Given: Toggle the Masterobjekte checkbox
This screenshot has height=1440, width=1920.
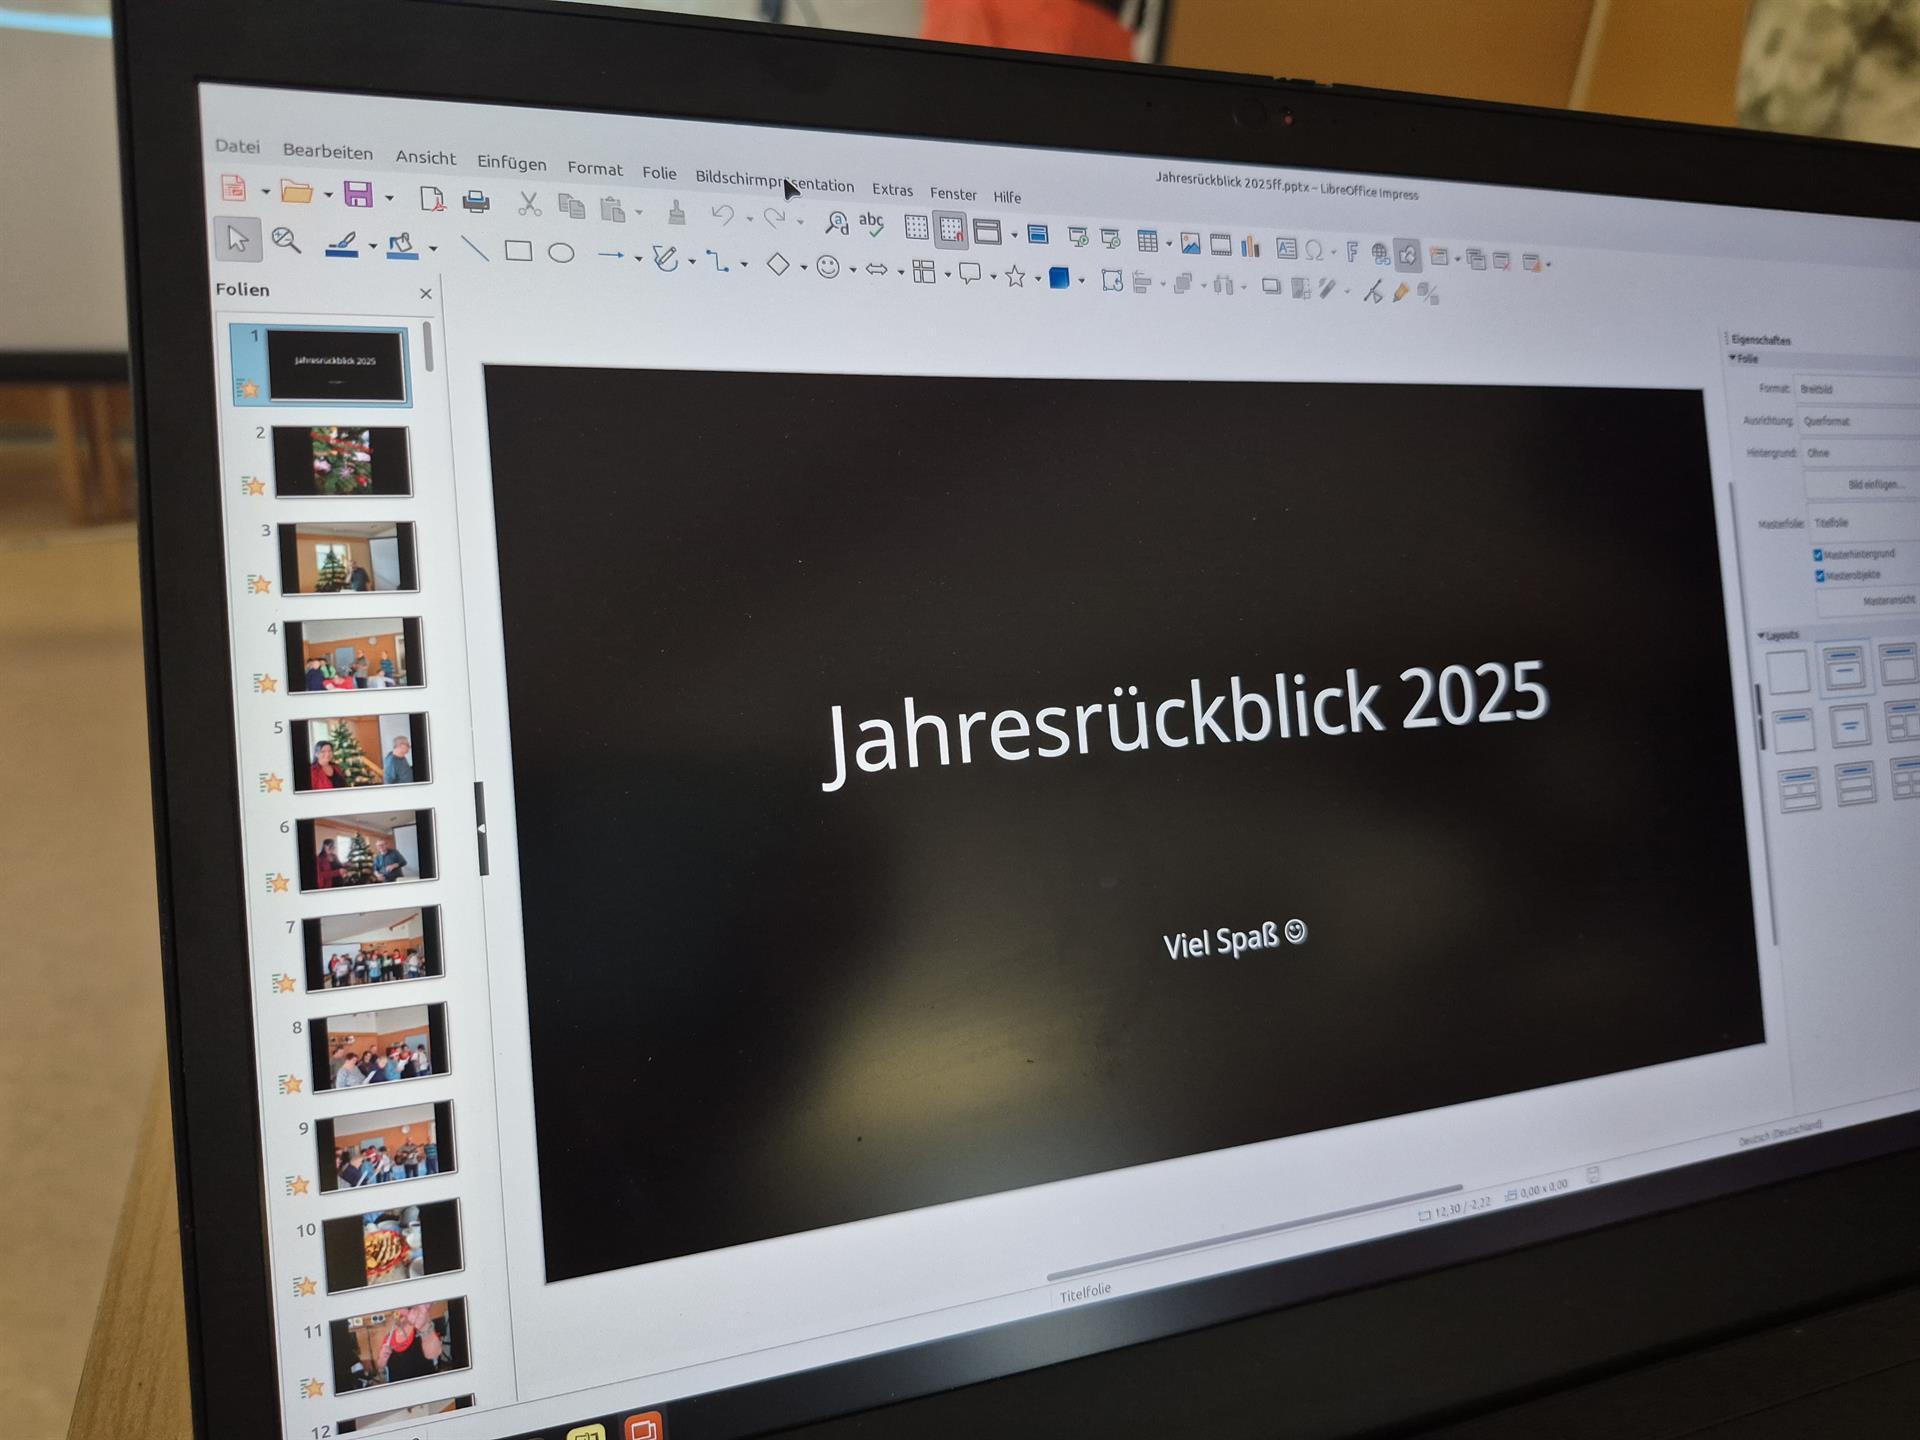Looking at the screenshot, I should (x=1820, y=576).
